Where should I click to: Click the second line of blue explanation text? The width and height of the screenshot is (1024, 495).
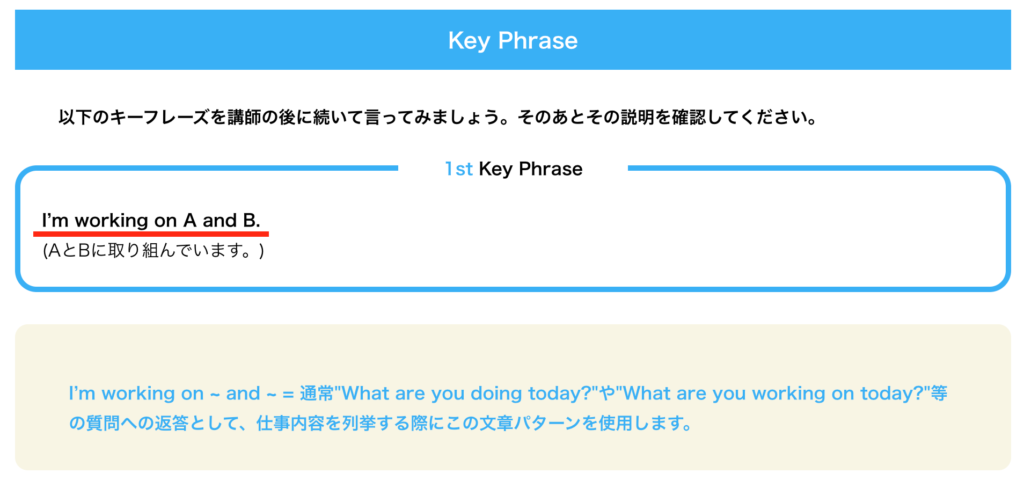coord(380,424)
